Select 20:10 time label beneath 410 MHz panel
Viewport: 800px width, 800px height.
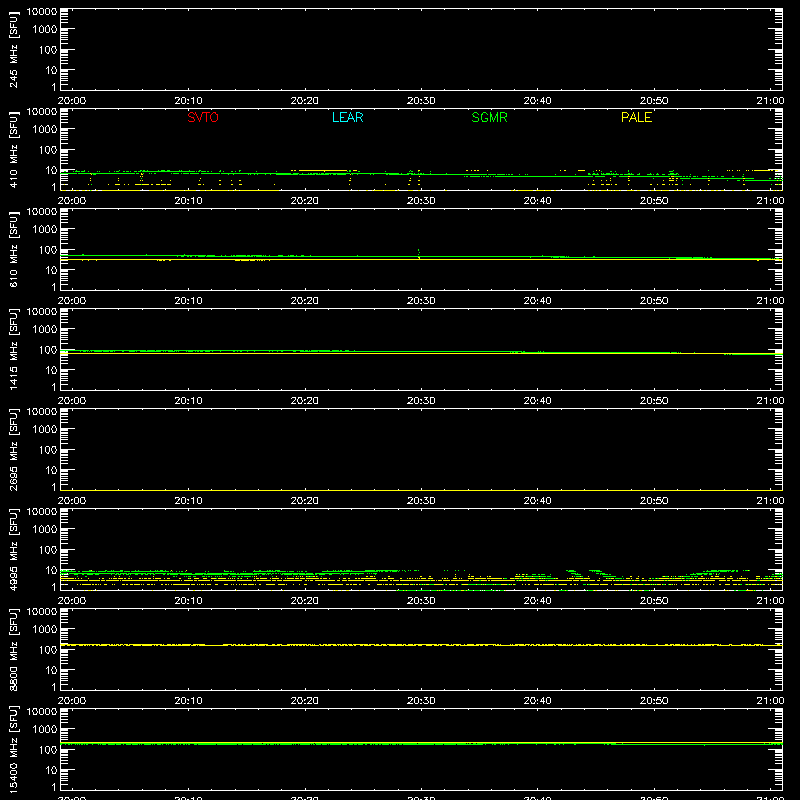188,201
